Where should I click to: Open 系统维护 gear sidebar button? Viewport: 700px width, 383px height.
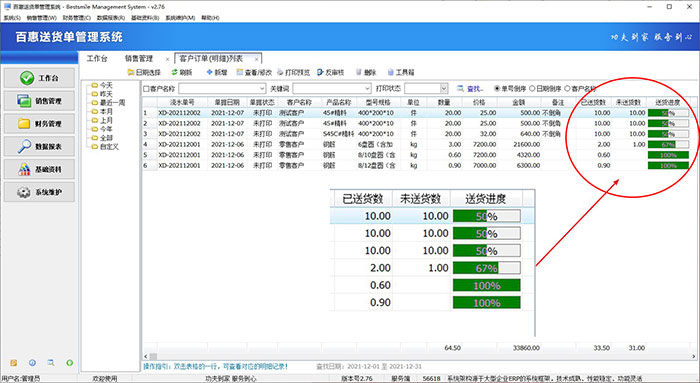pos(39,192)
